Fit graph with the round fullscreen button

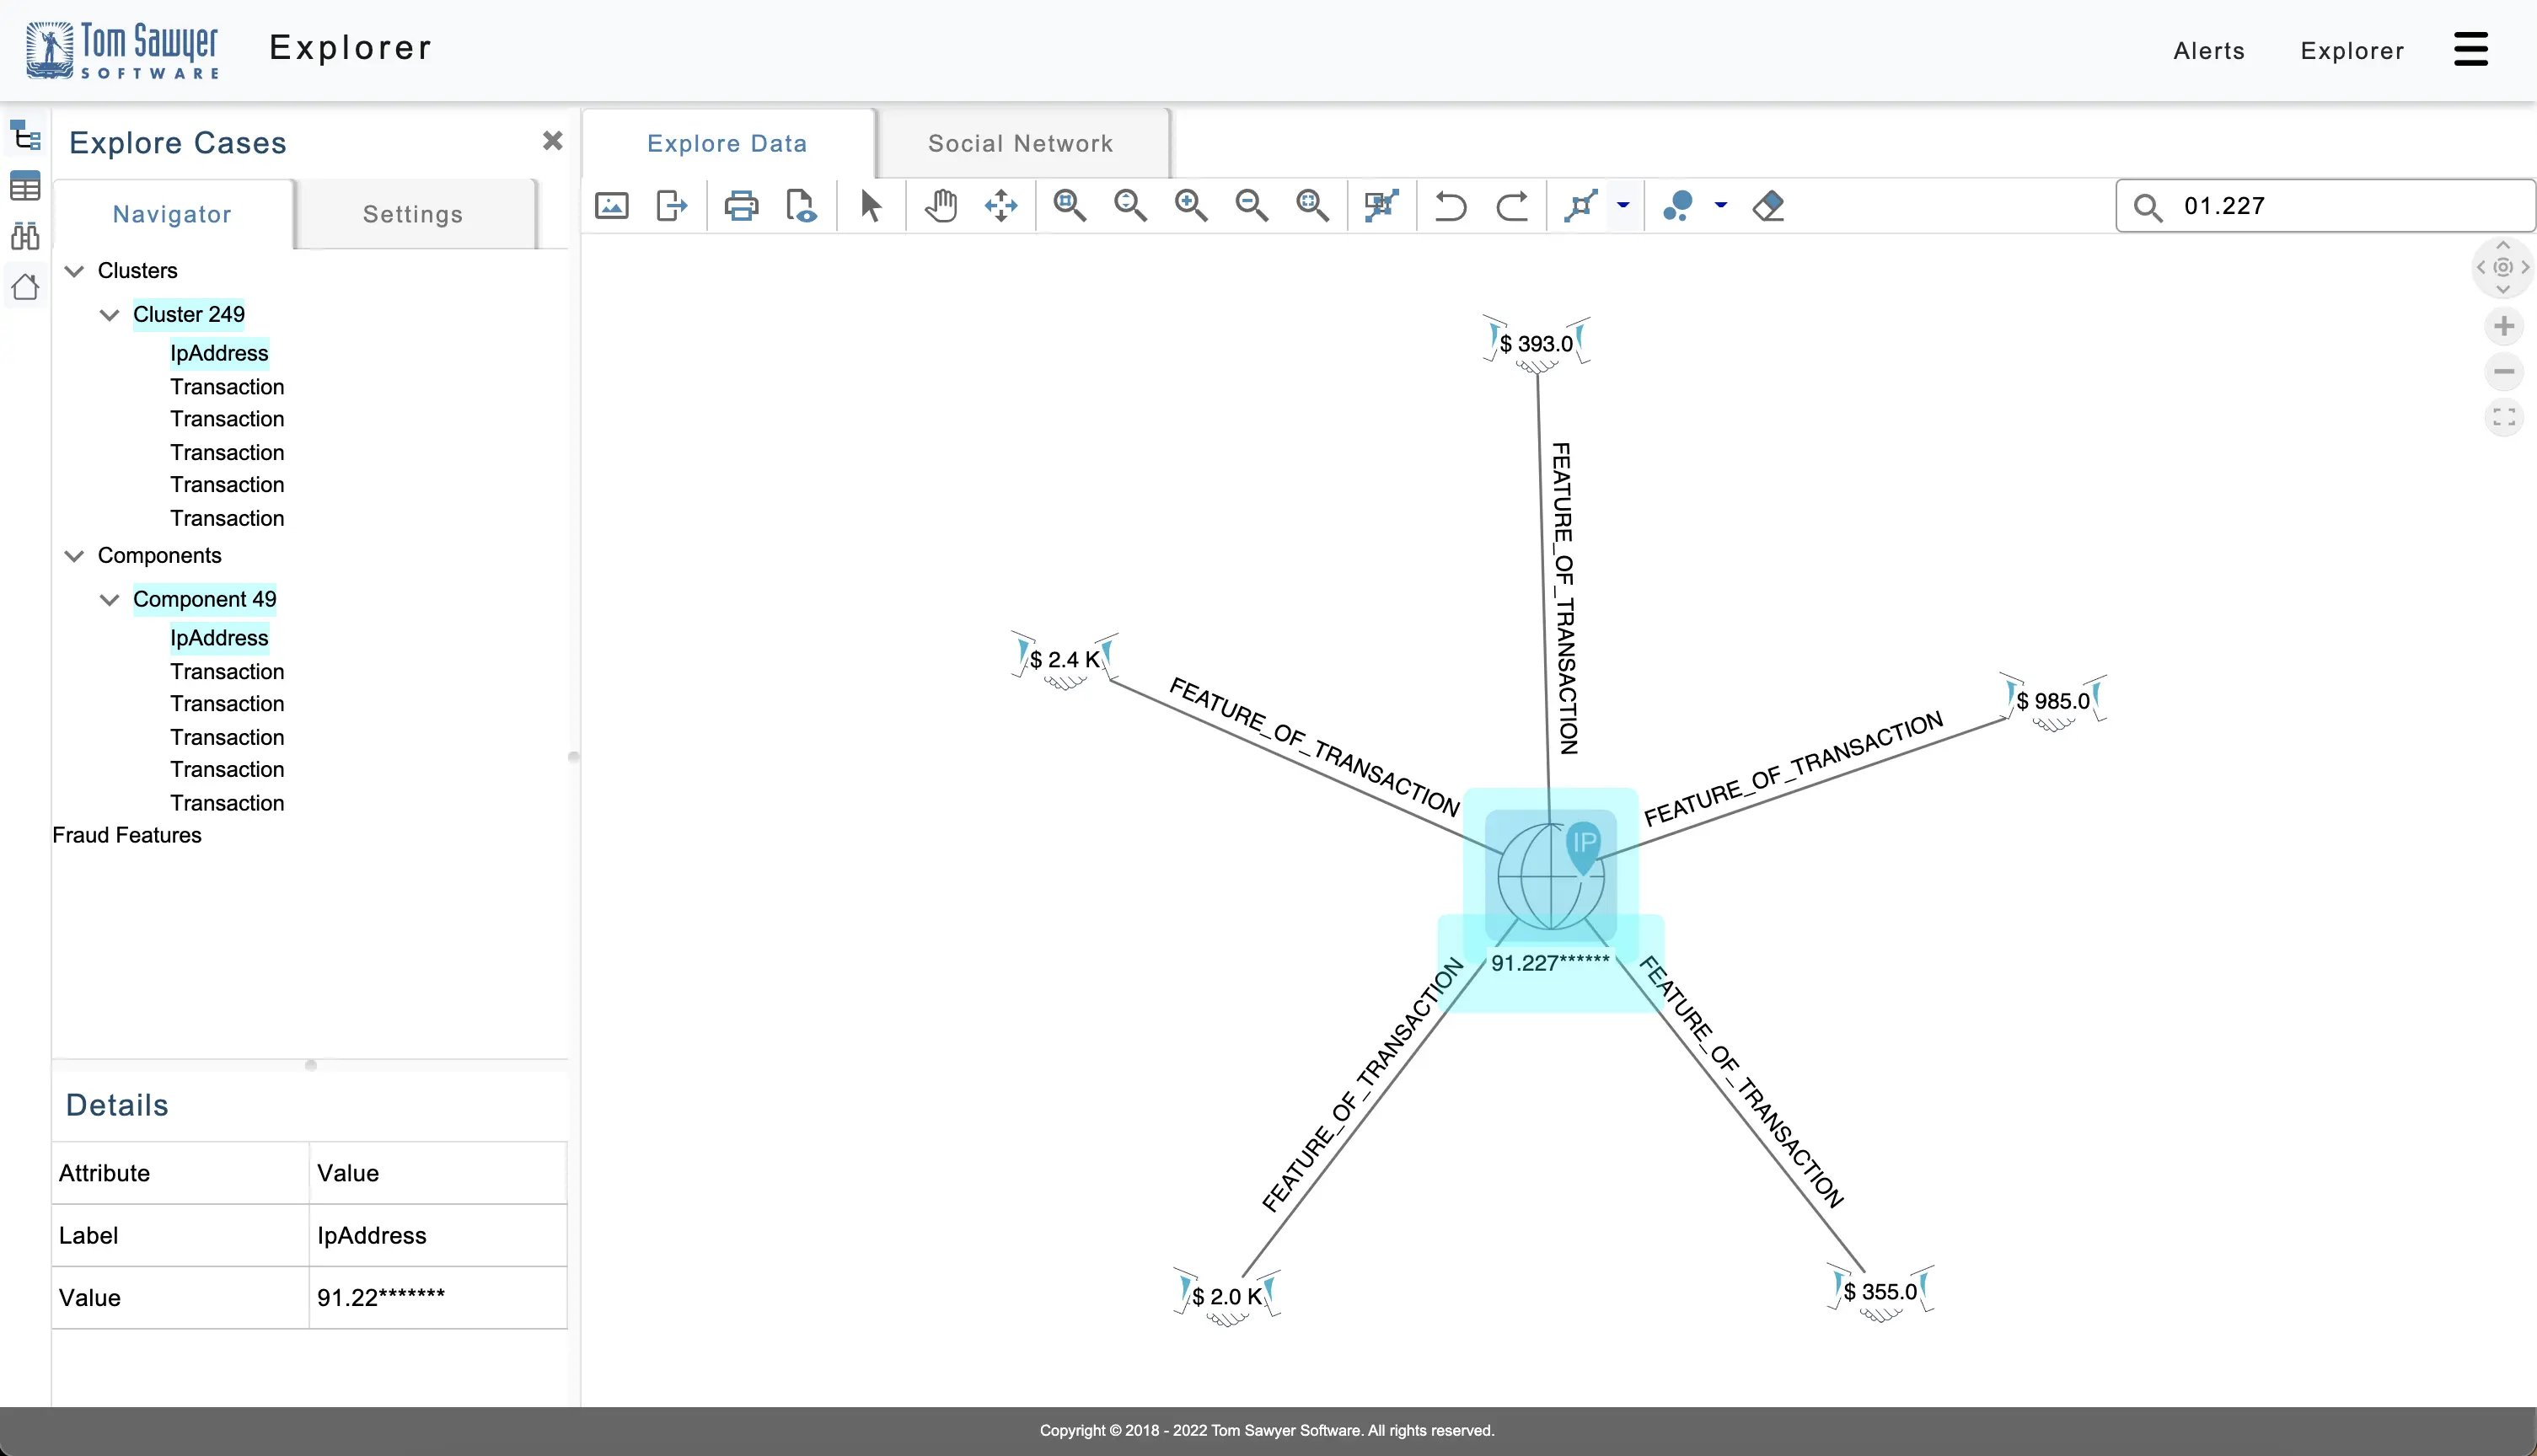(x=2504, y=417)
